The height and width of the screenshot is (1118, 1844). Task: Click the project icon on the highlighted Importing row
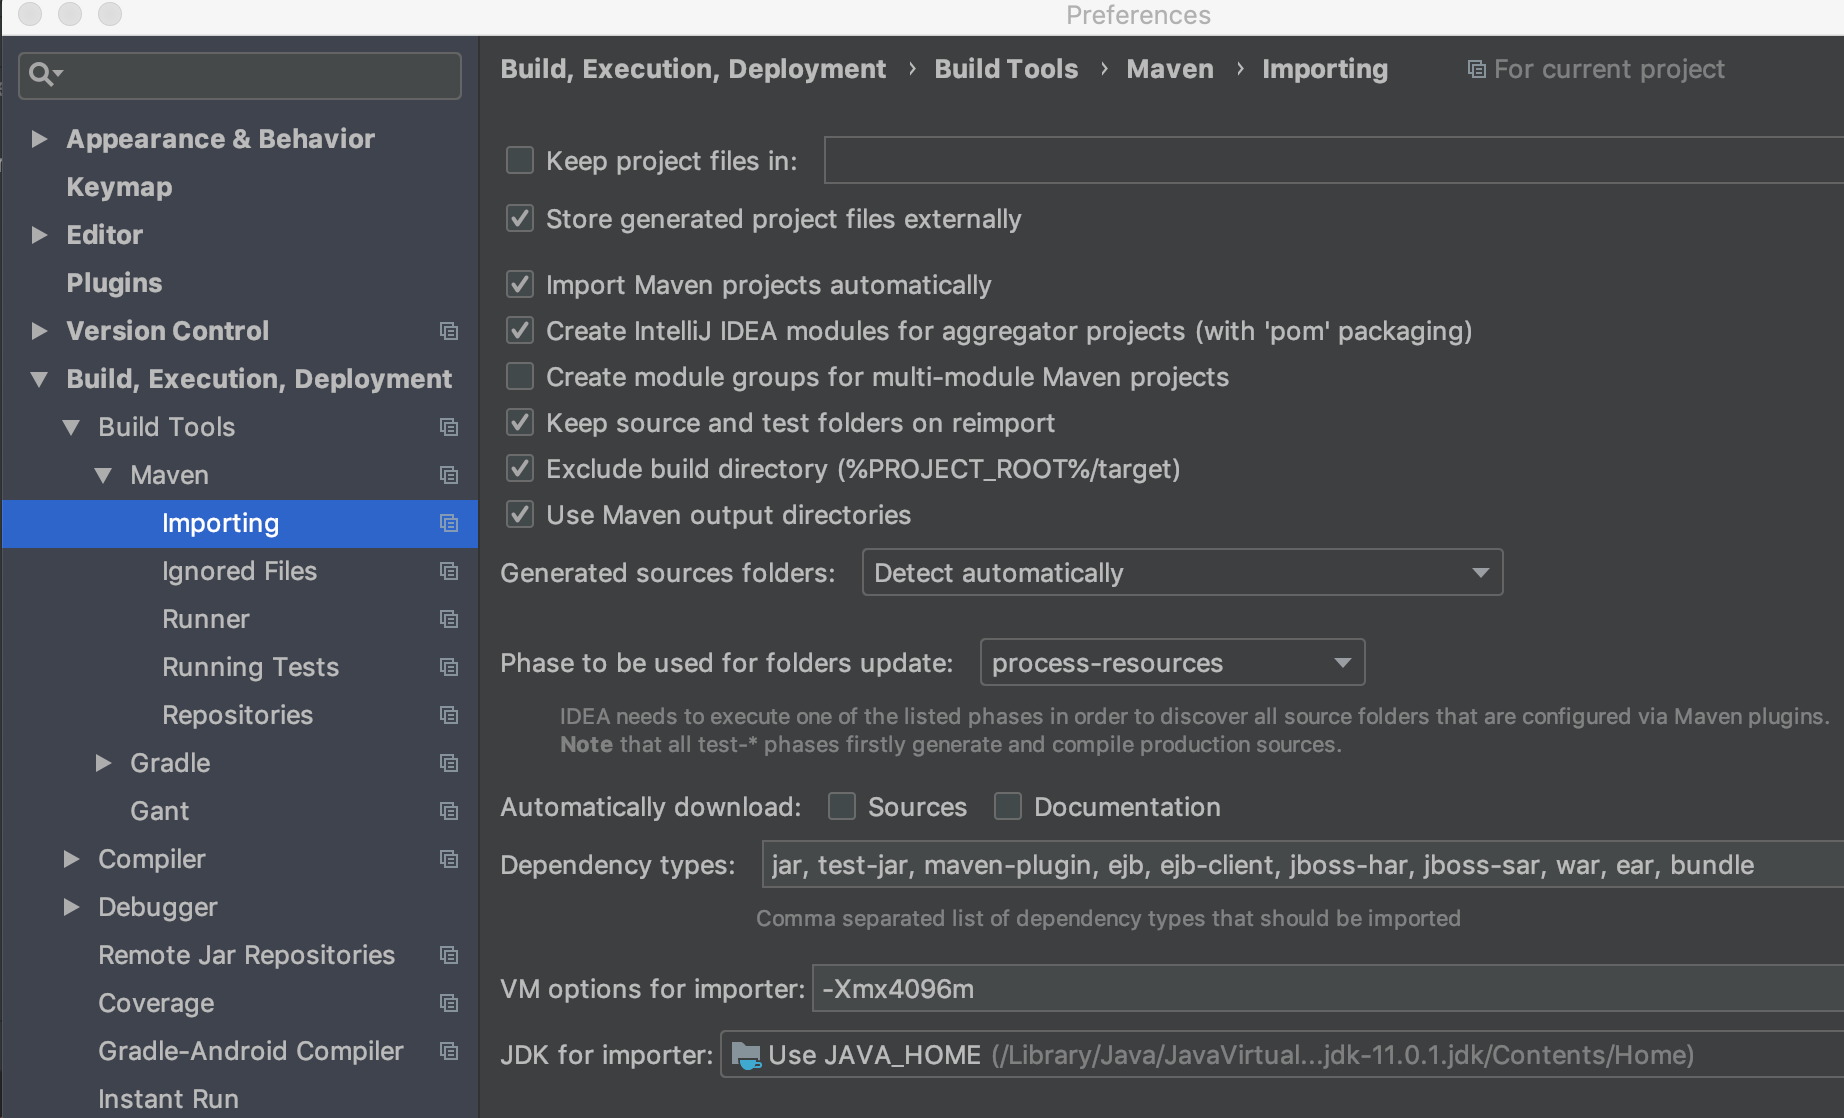coord(448,523)
